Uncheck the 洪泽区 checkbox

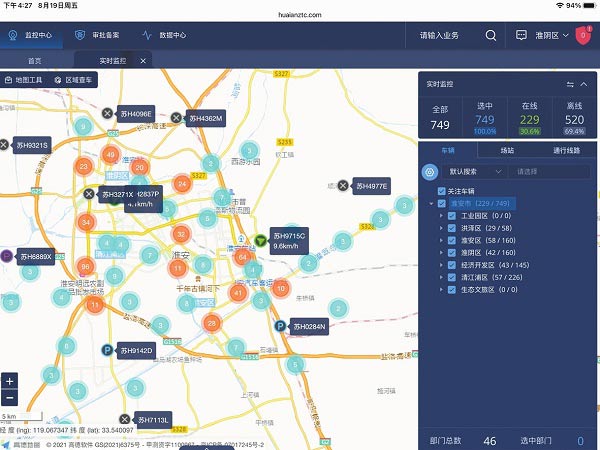(452, 228)
